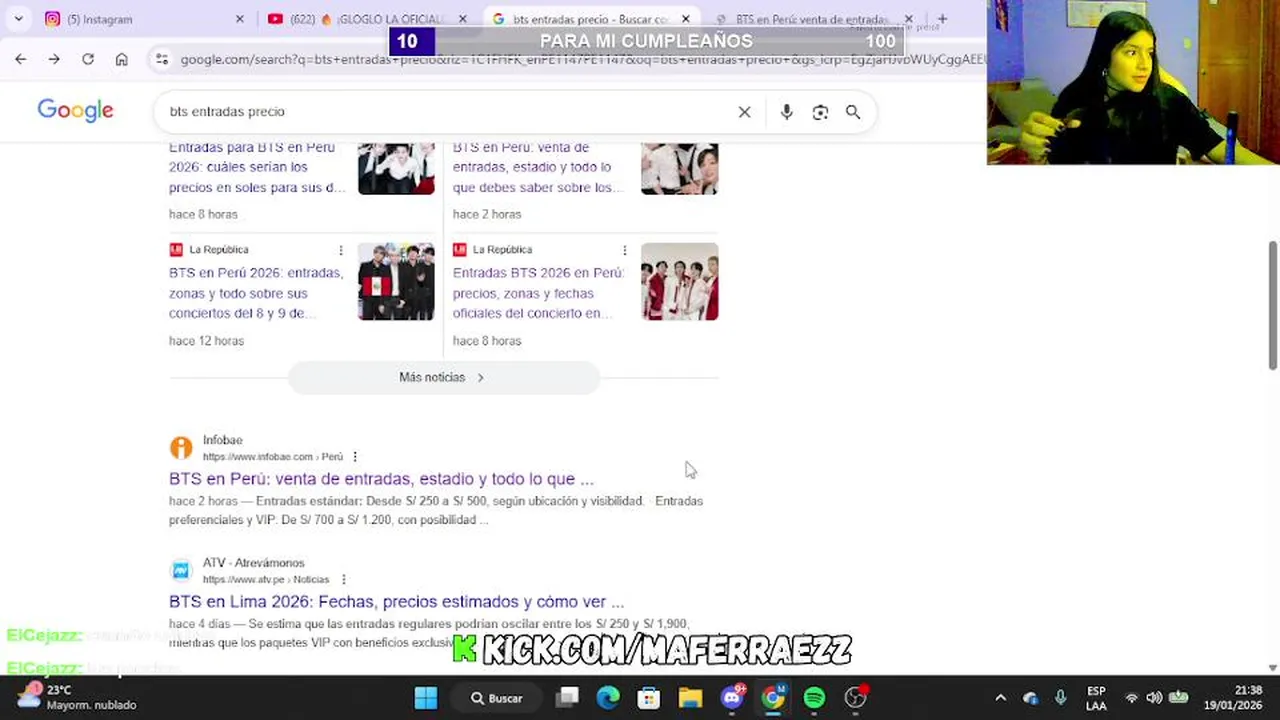Click thumbnail of 'Entradas BTS 2026 en Perú' article
The width and height of the screenshot is (1280, 720).
click(x=680, y=281)
